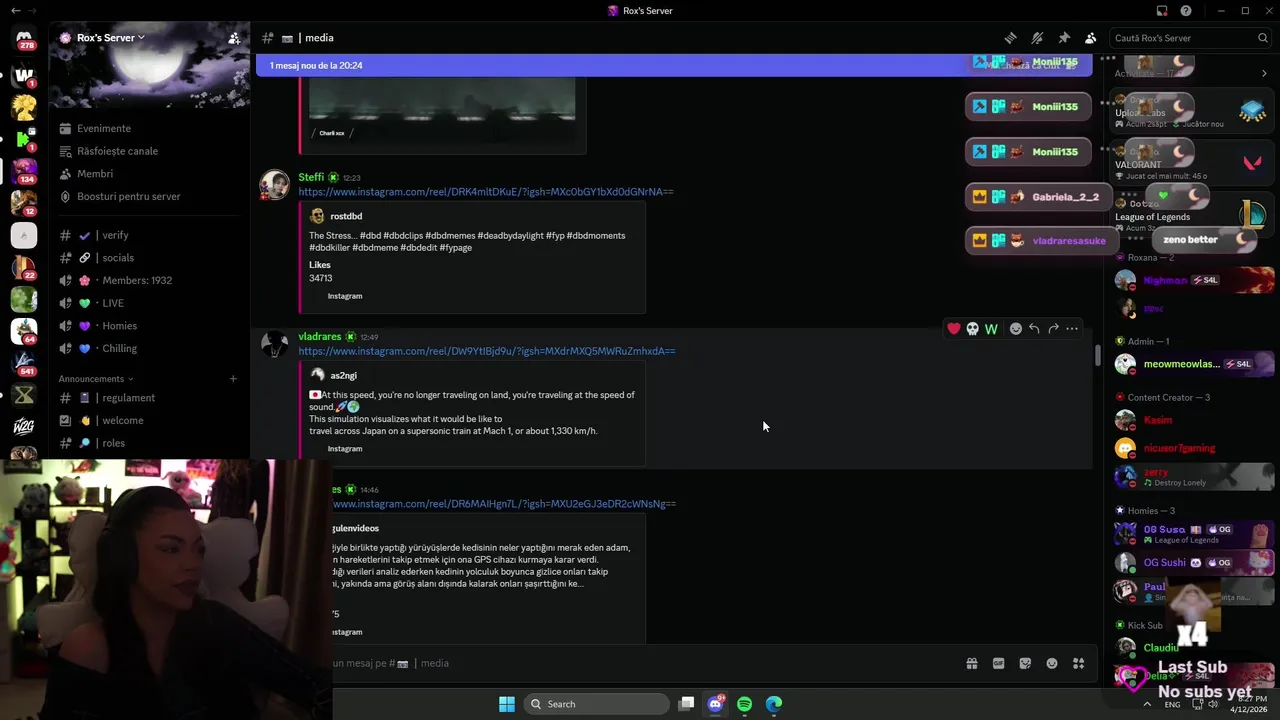Viewport: 1280px width, 720px height.
Task: Open server with 134 unread badge
Action: [24, 171]
